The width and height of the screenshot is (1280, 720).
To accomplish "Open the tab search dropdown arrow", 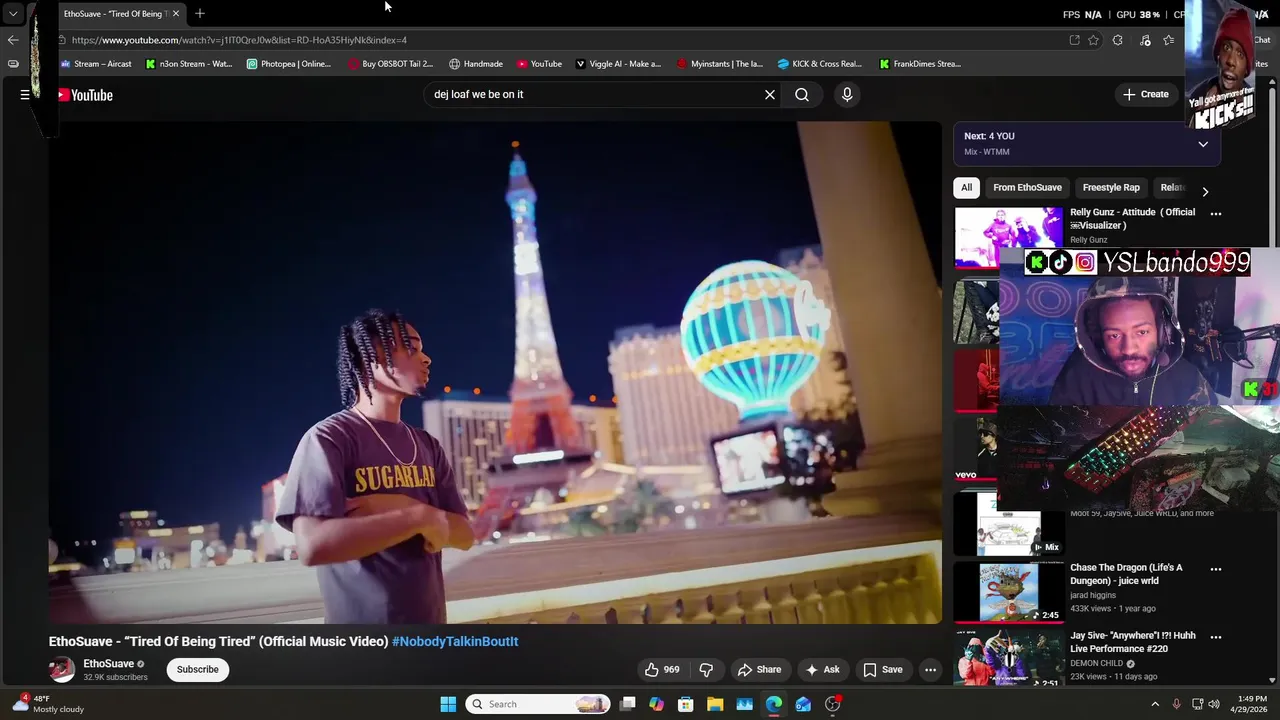I will pyautogui.click(x=13, y=14).
